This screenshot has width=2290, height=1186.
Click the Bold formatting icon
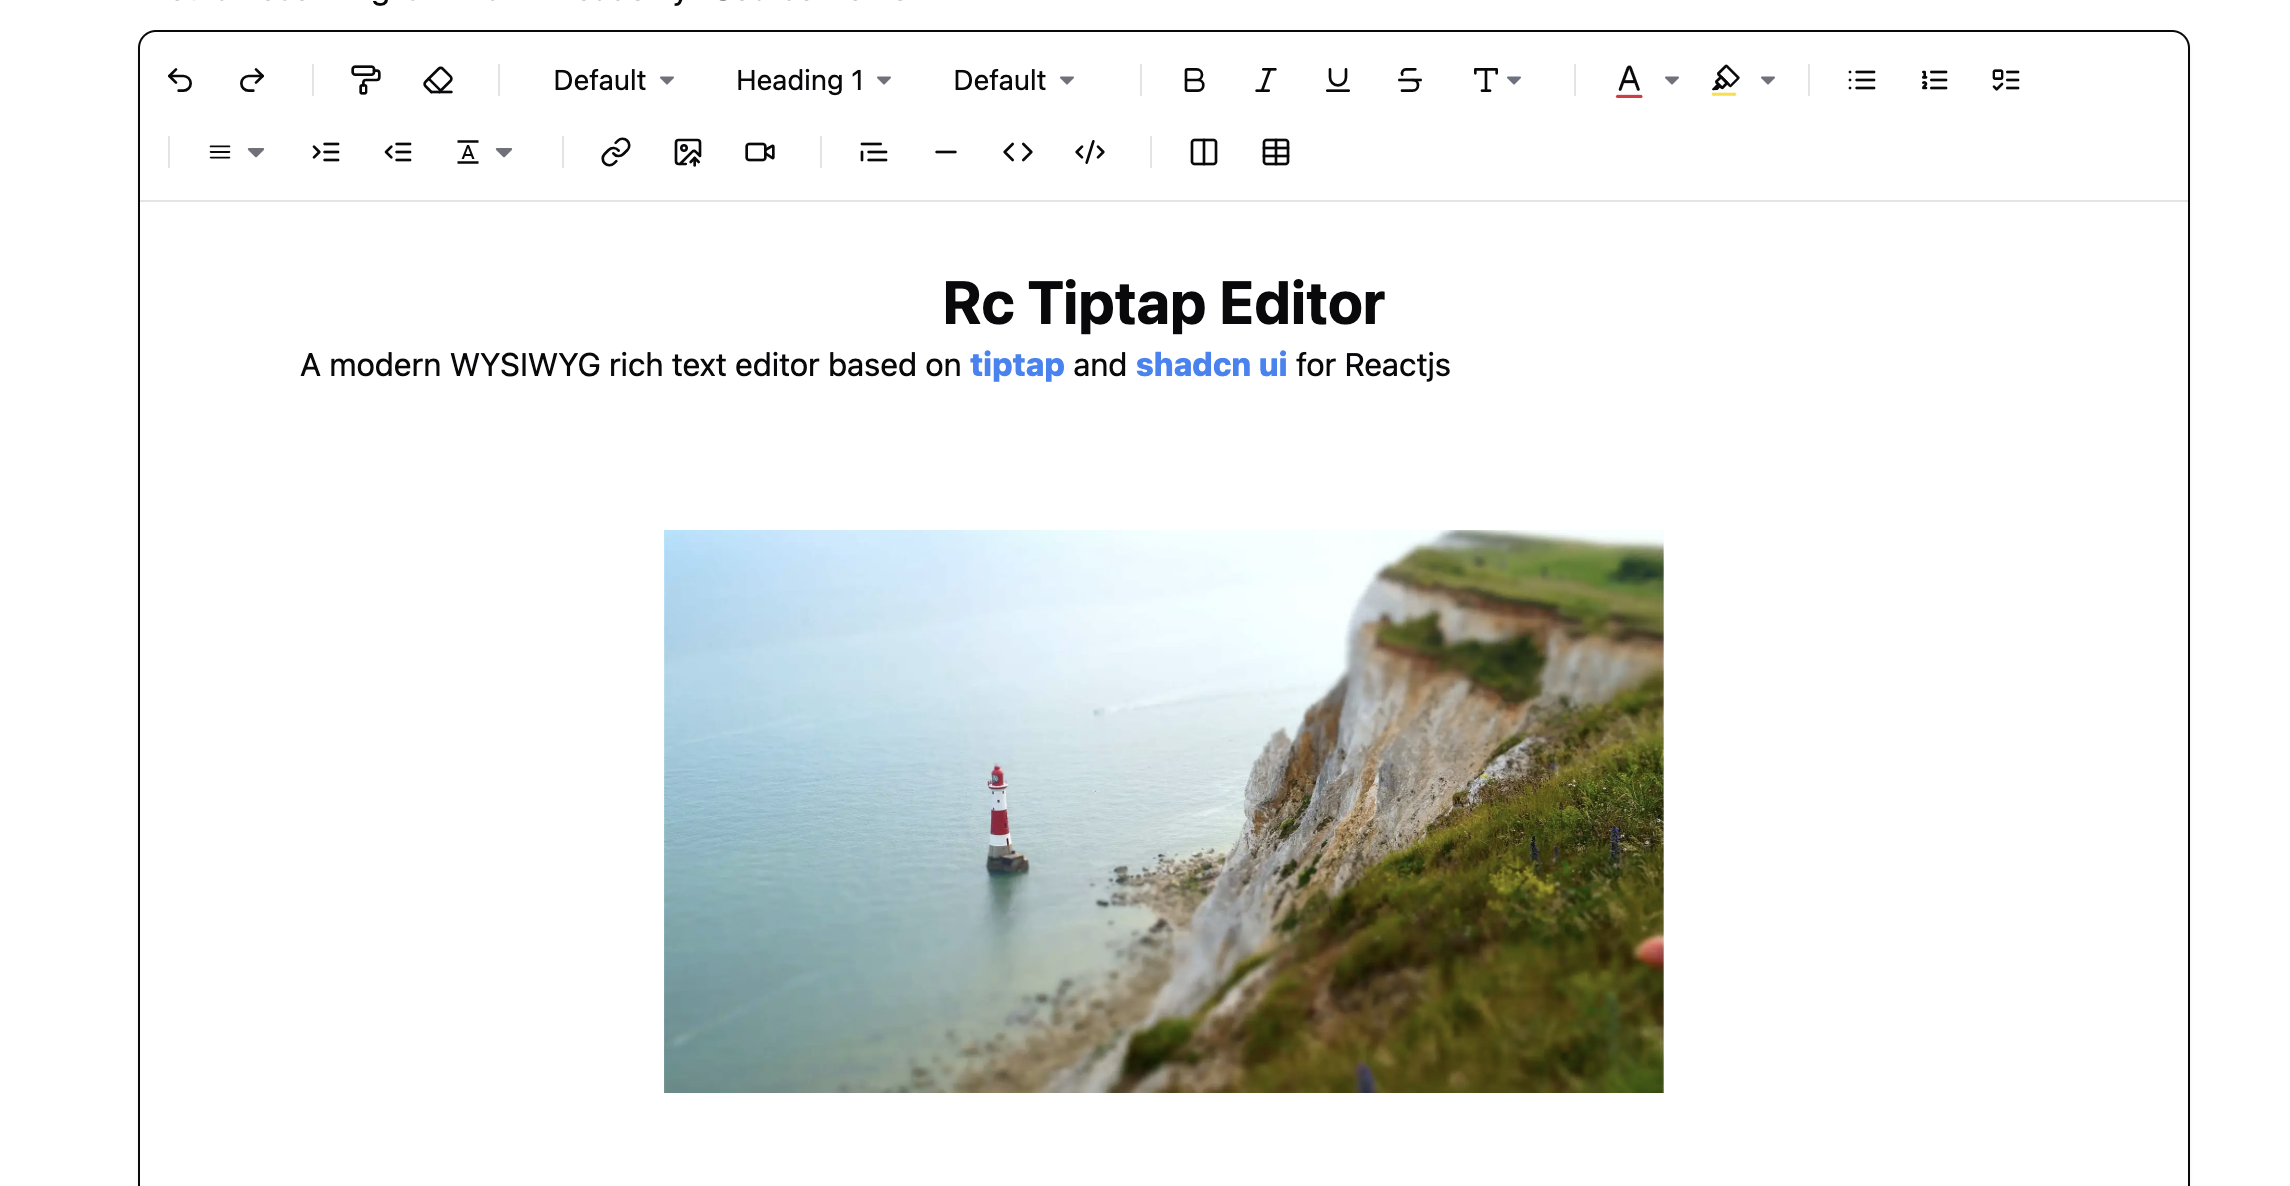[1193, 80]
